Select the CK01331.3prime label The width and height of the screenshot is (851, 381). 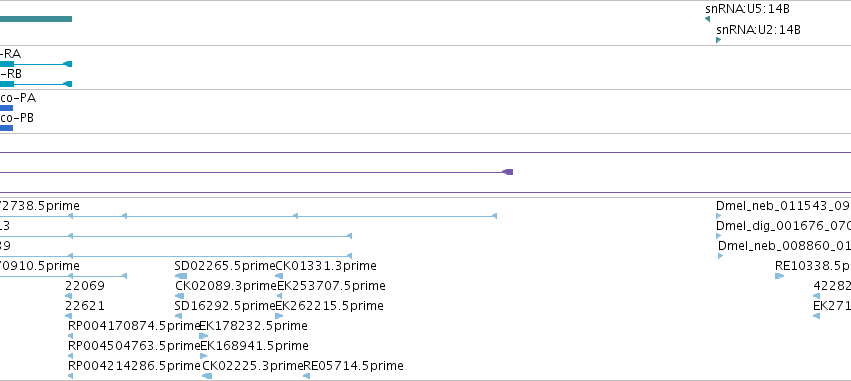click(326, 266)
